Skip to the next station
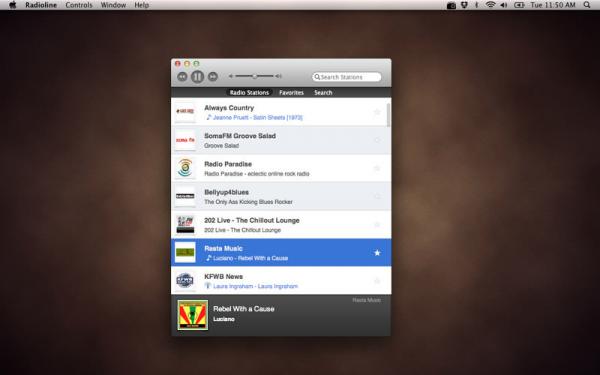The image size is (600, 375). coord(213,77)
